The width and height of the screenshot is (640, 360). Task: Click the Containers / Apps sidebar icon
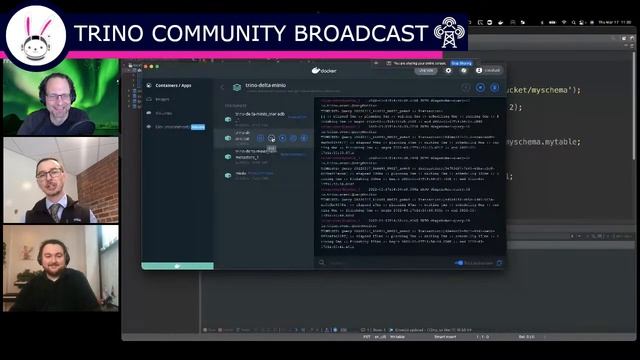tap(149, 86)
